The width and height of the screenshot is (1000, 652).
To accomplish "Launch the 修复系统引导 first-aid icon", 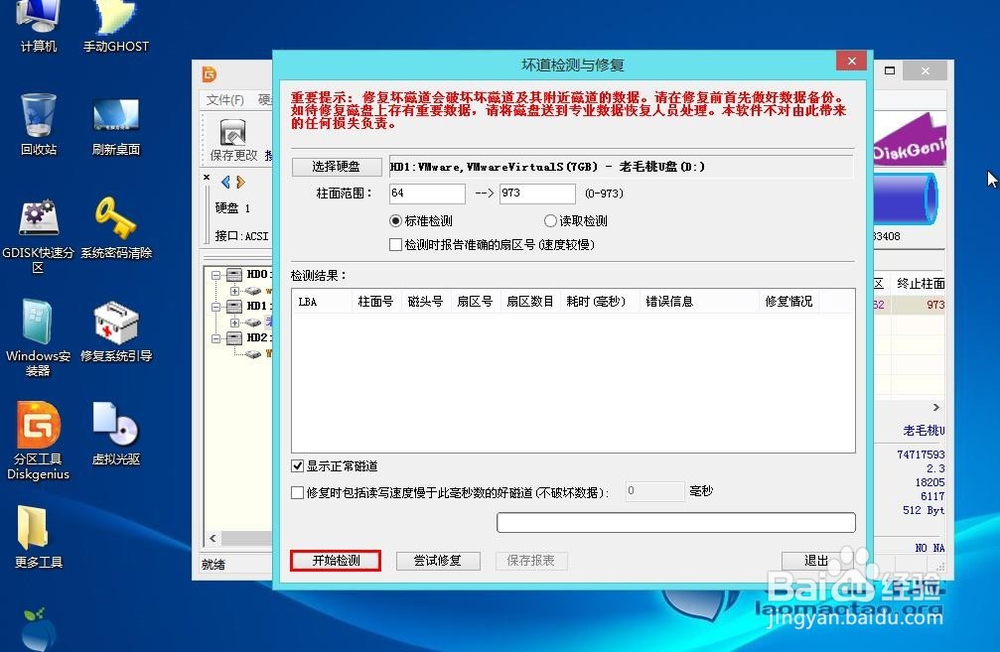I will pos(115,332).
